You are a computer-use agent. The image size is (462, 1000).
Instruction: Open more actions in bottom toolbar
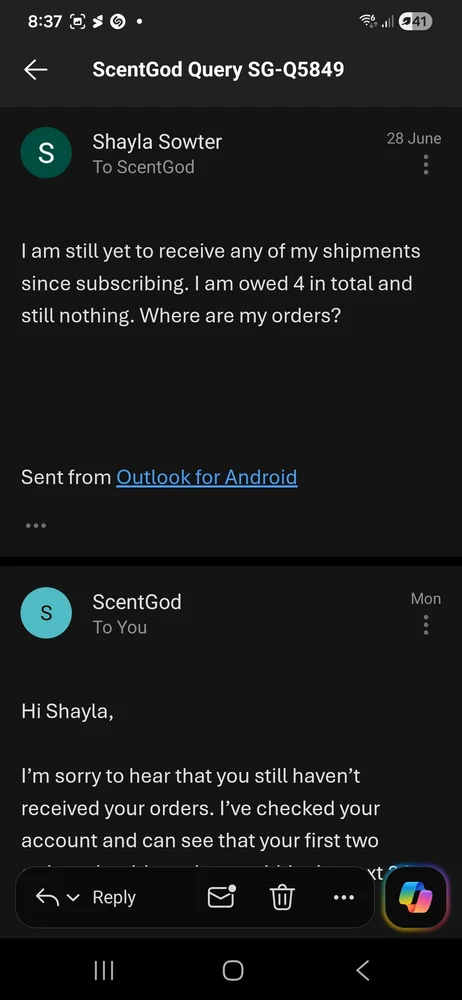[343, 898]
